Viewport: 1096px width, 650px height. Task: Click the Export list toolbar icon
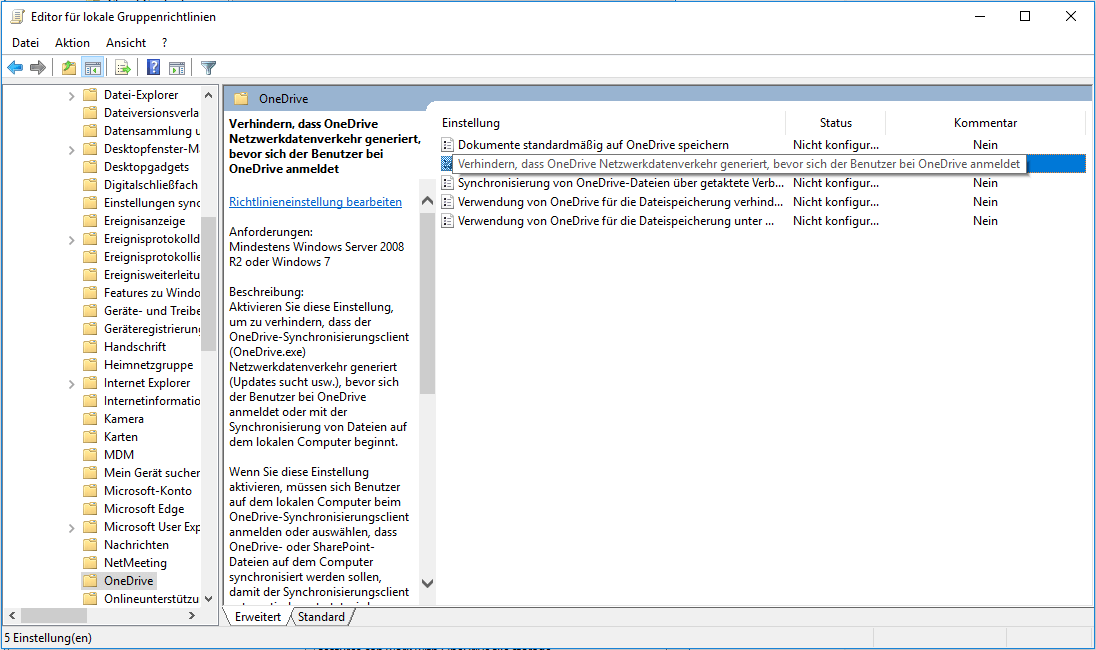tap(123, 68)
